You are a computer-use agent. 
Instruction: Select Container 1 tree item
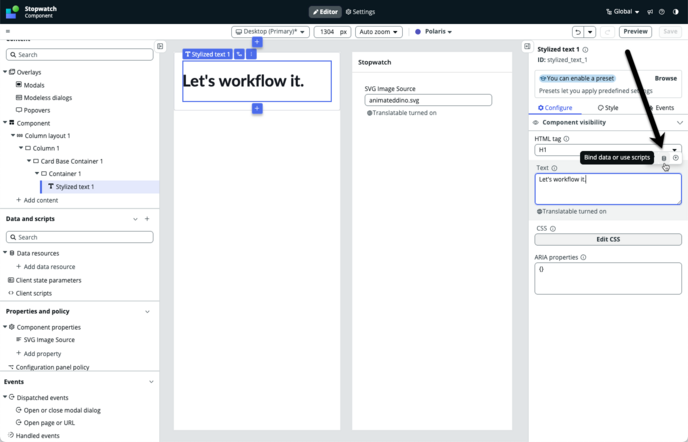[x=61, y=174]
